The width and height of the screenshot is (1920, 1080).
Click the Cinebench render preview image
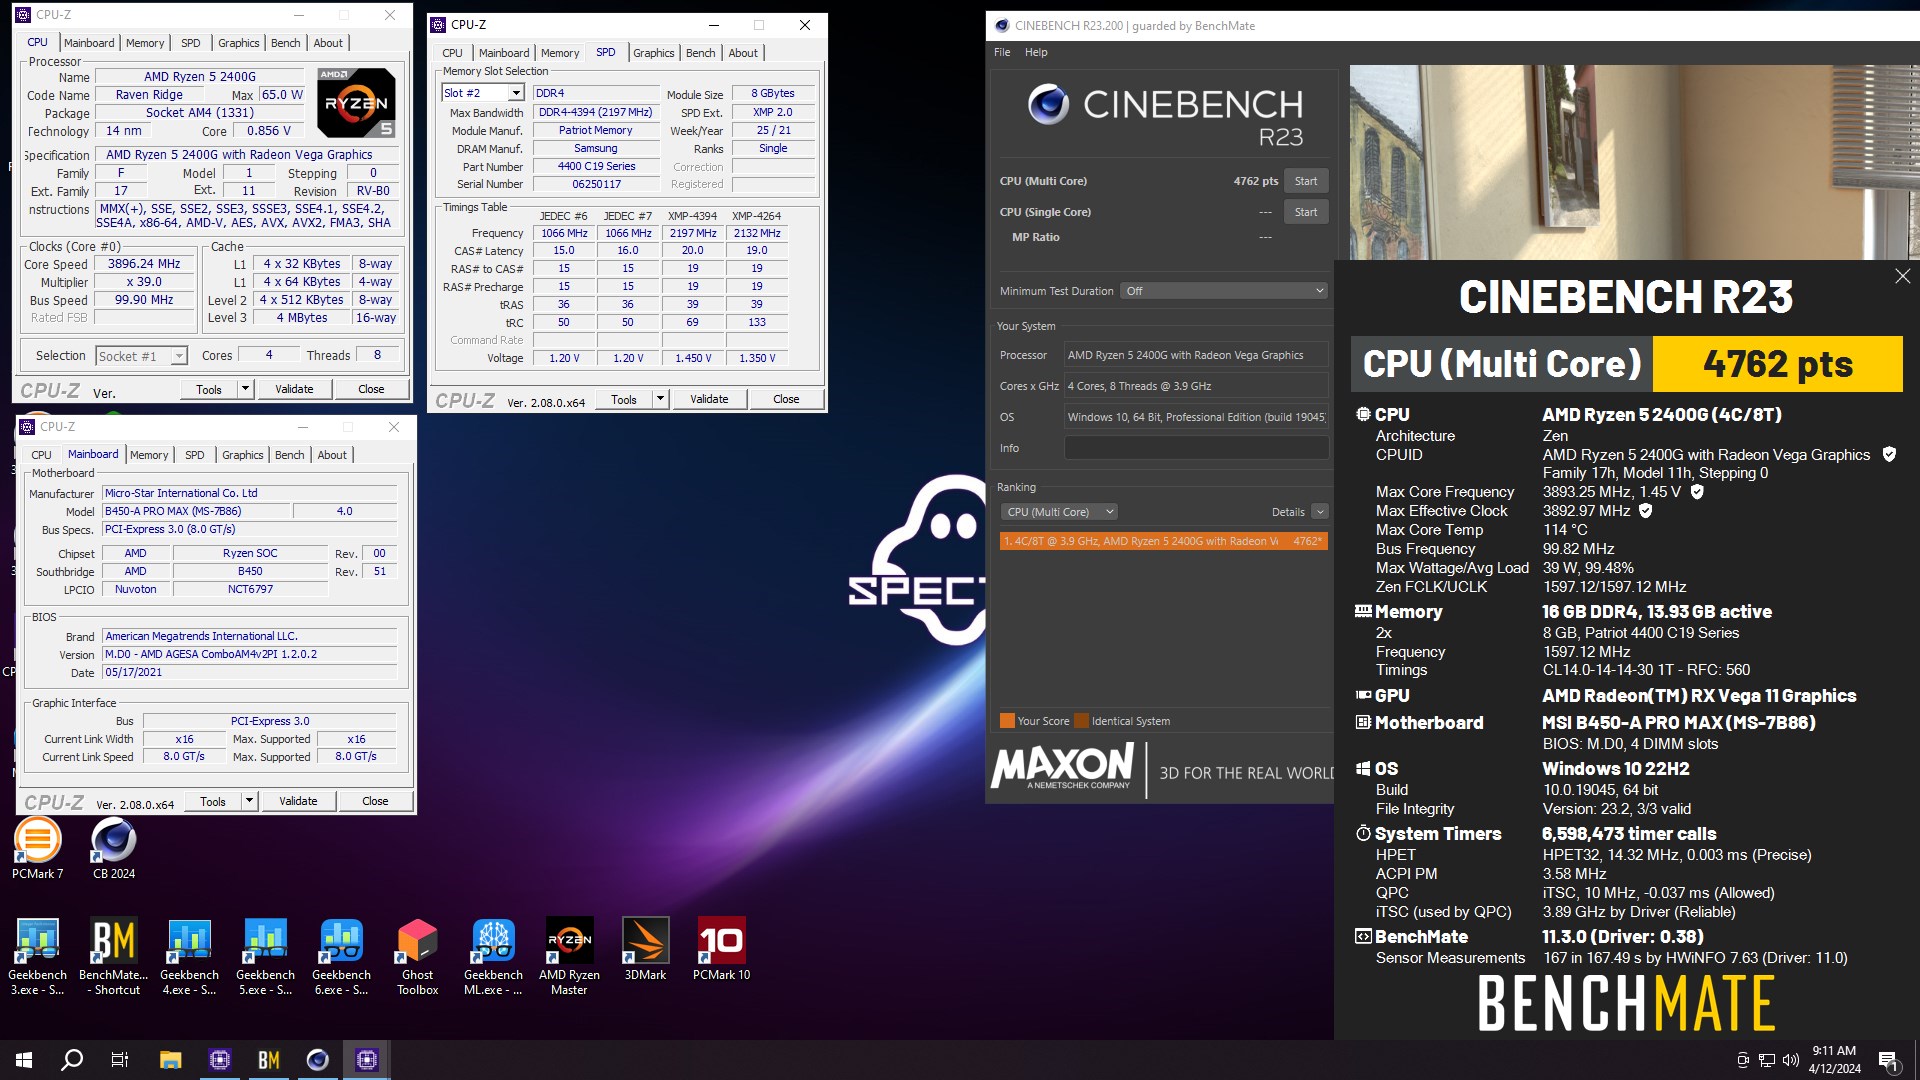pyautogui.click(x=1634, y=163)
